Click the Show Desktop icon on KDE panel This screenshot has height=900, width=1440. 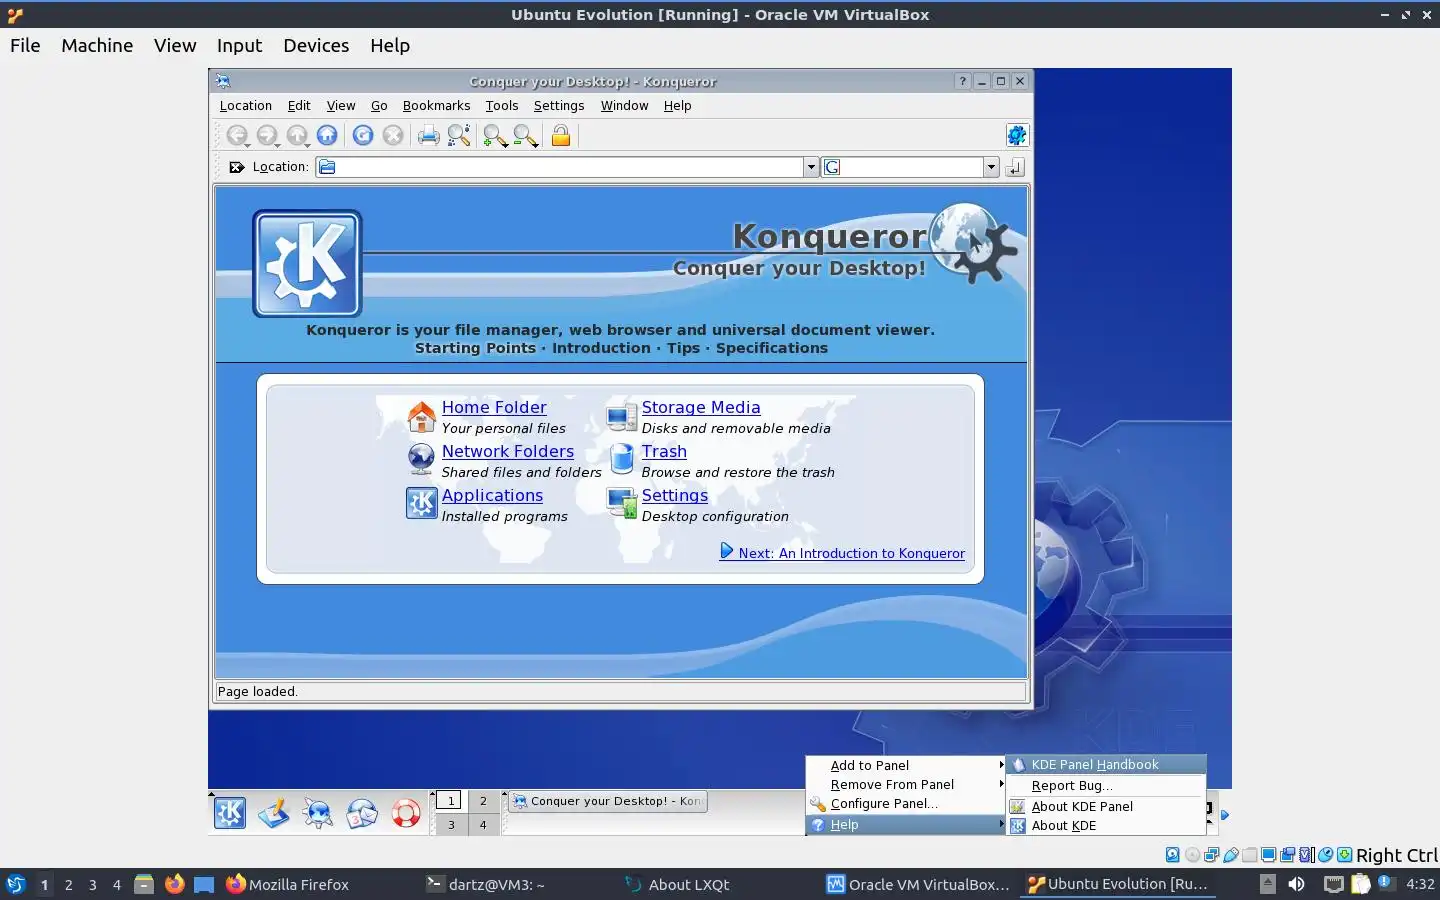point(274,813)
